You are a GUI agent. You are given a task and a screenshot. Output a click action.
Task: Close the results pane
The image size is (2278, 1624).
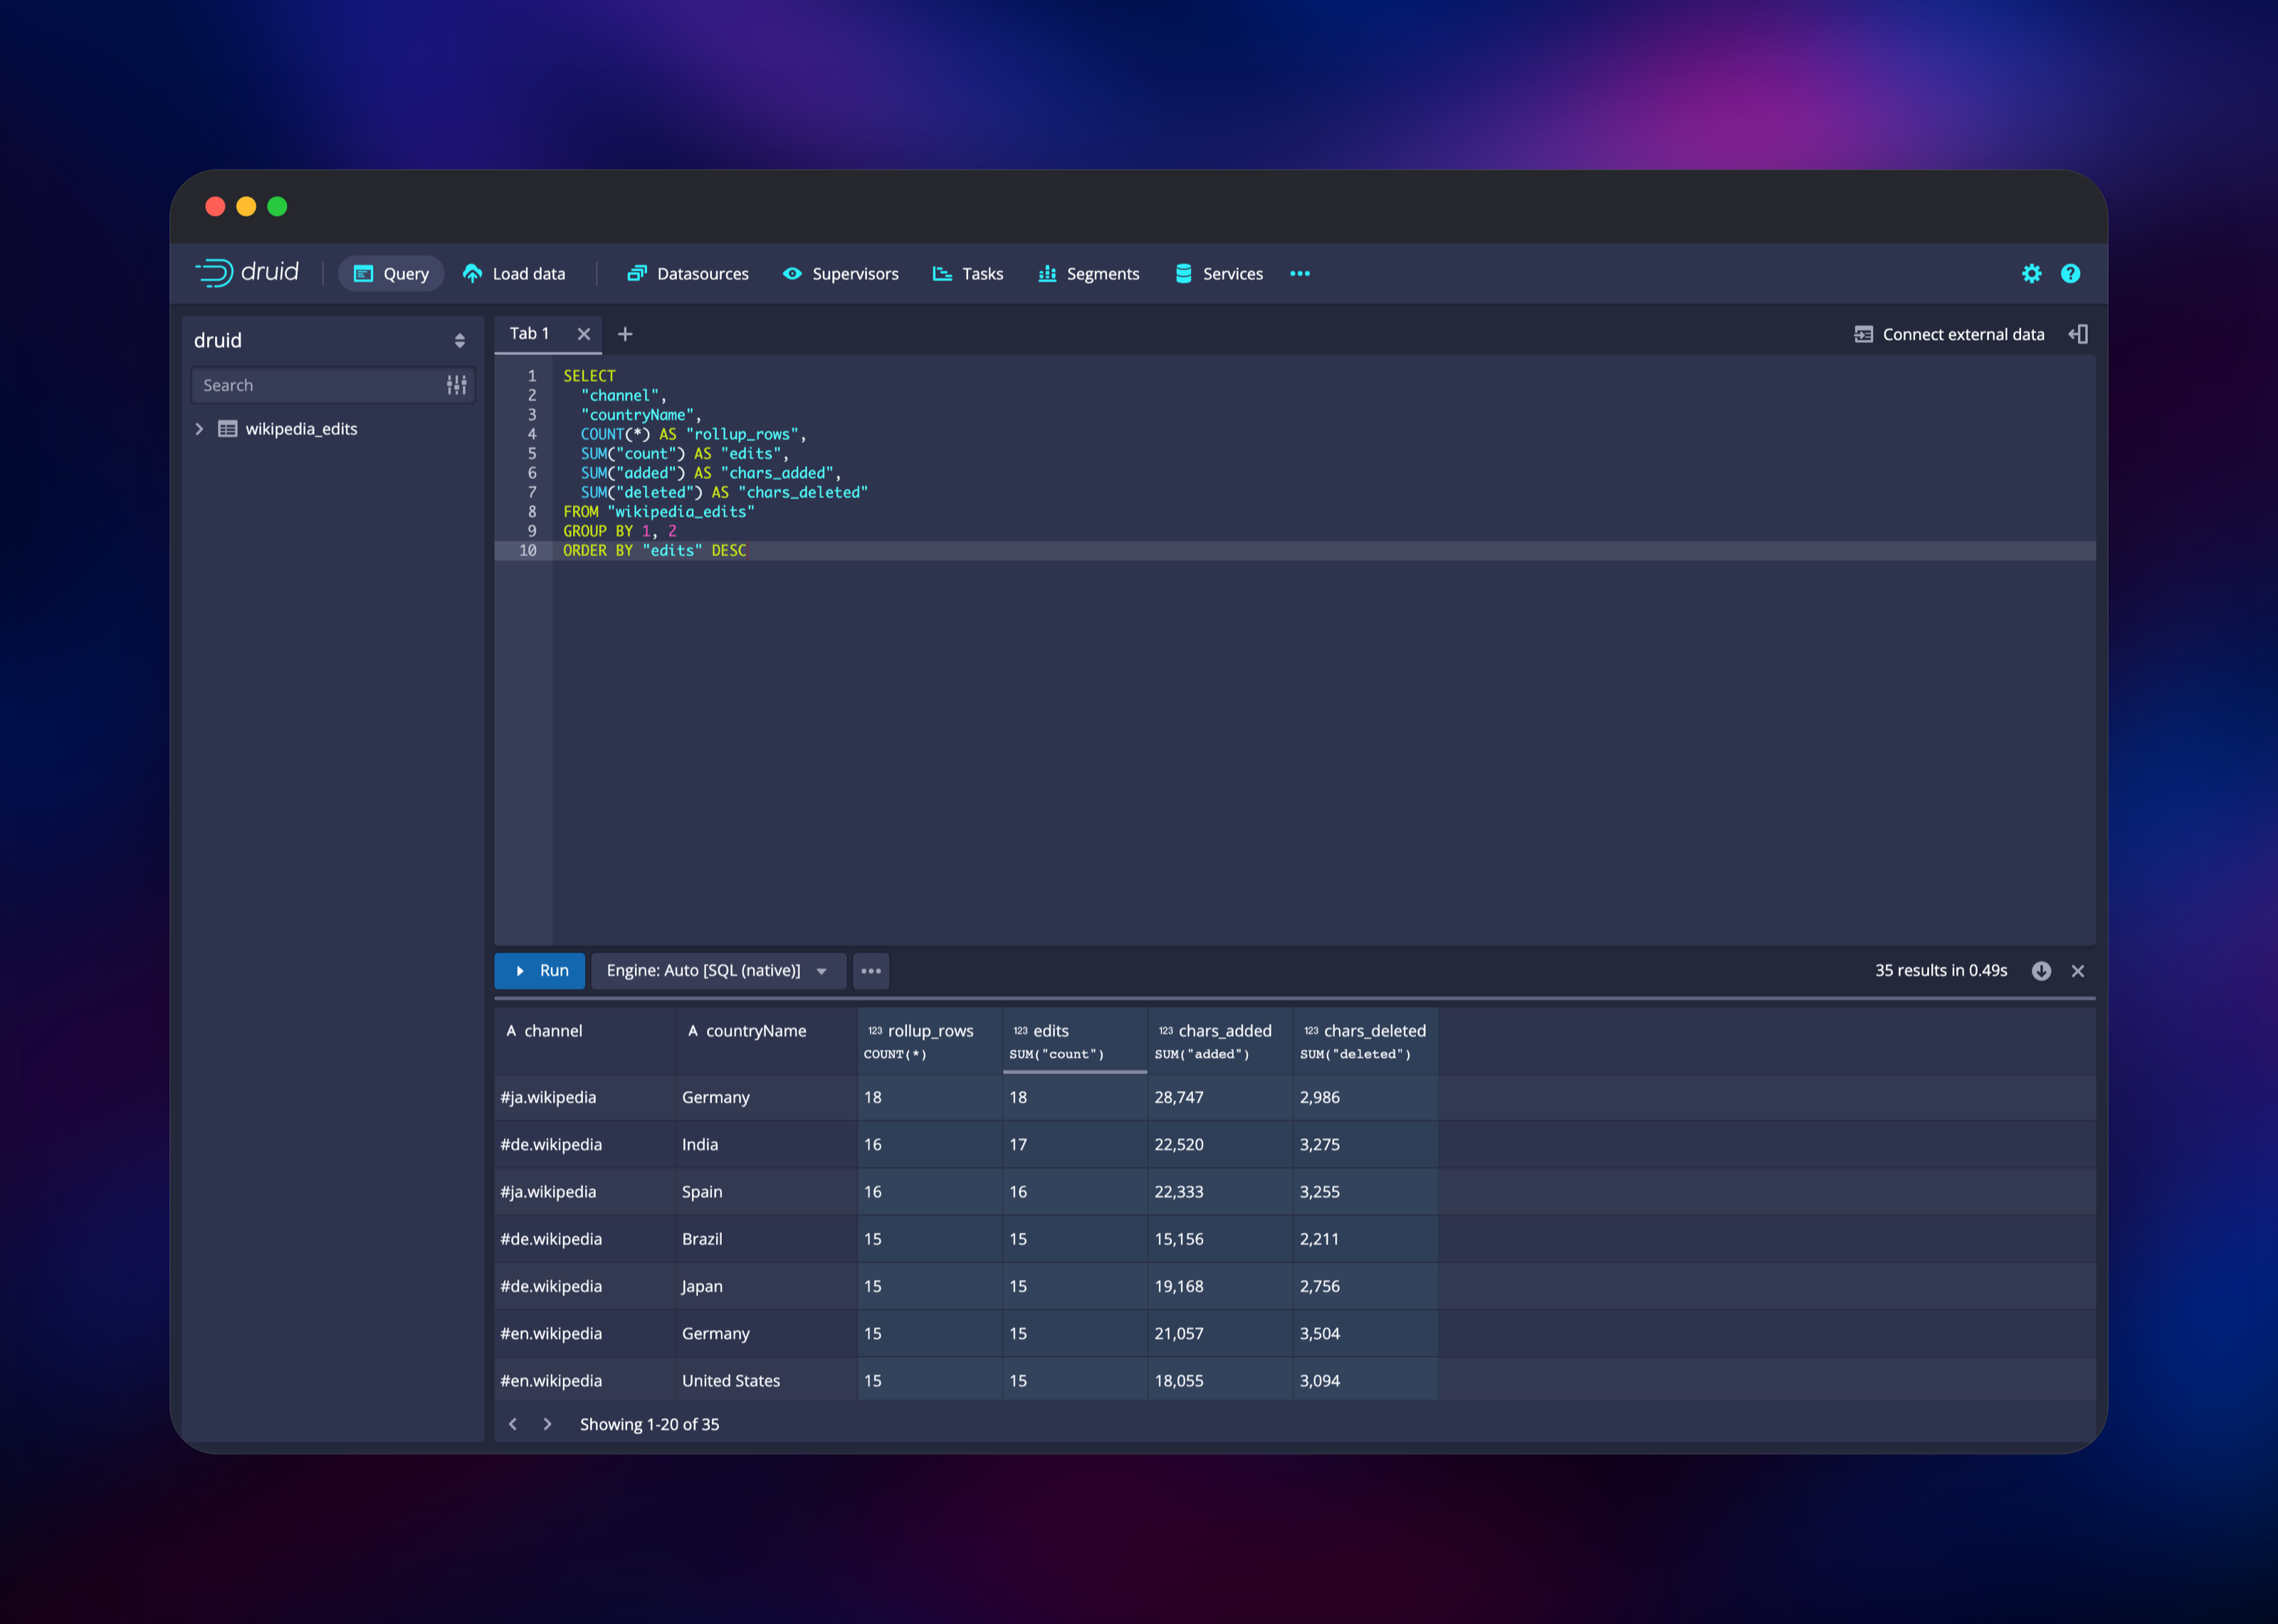pyautogui.click(x=2078, y=971)
